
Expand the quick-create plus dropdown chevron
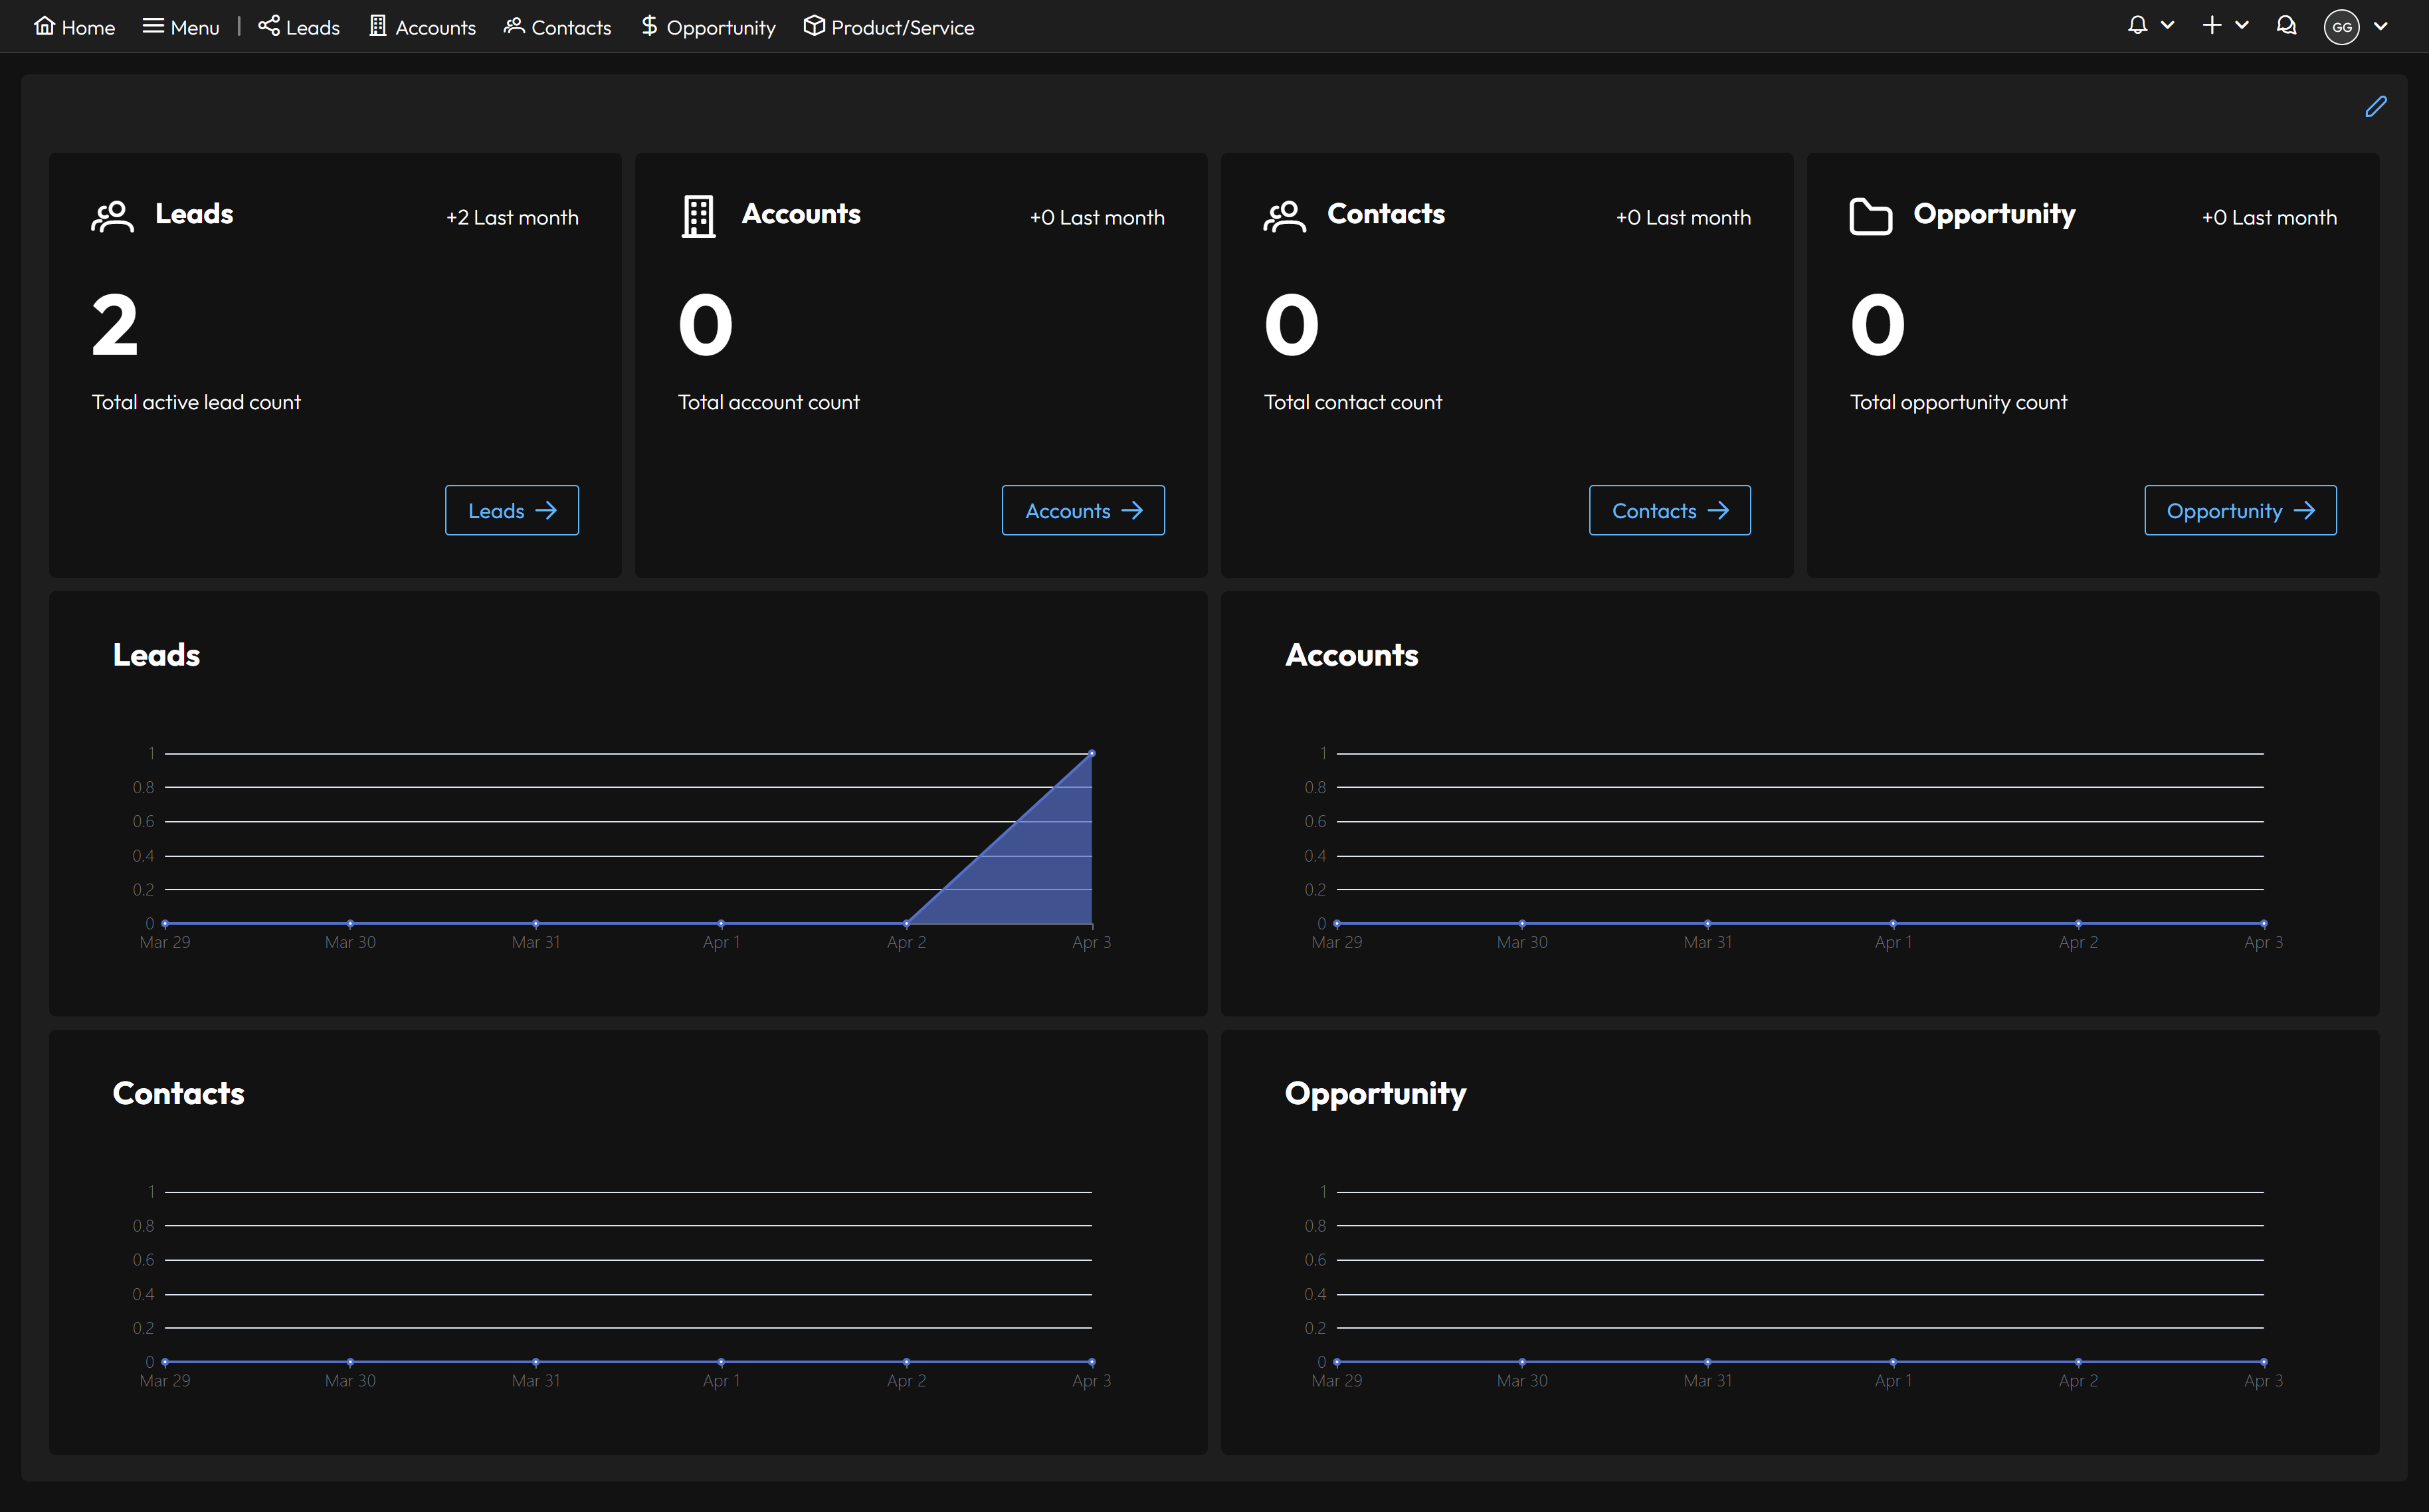[2241, 26]
